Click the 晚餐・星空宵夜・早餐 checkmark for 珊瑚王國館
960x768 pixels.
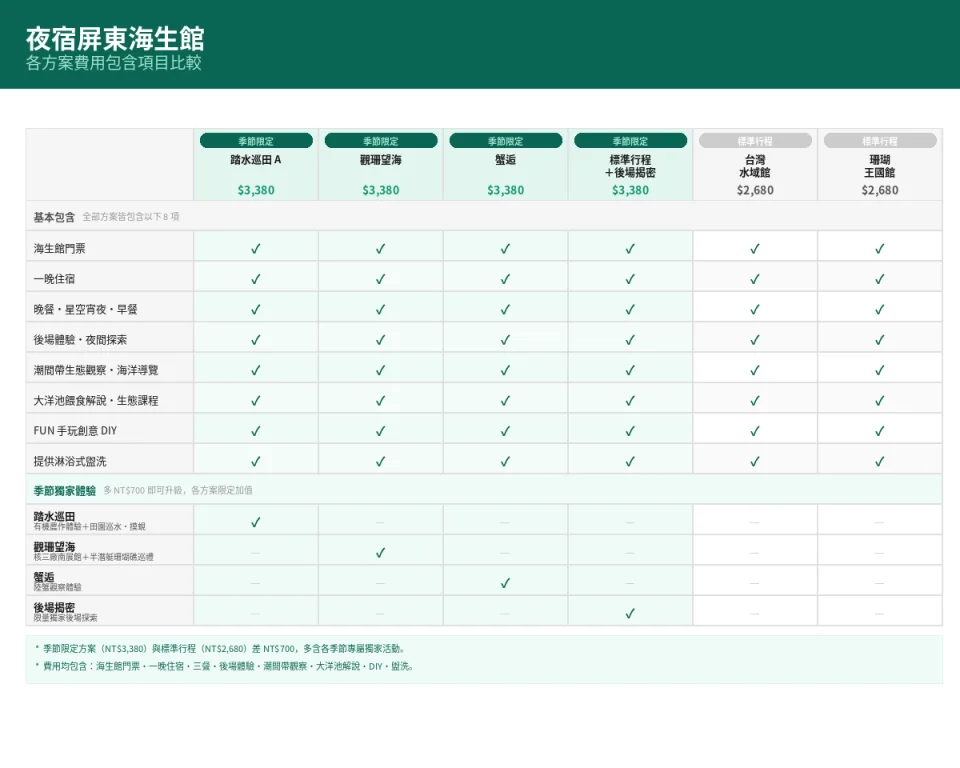coord(880,309)
